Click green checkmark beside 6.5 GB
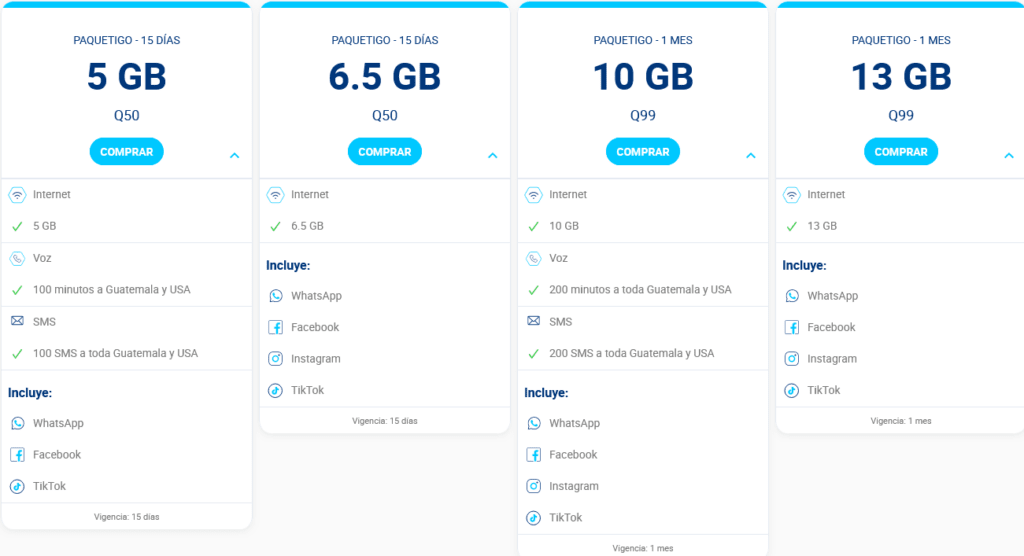Viewport: 1024px width, 556px height. (275, 226)
